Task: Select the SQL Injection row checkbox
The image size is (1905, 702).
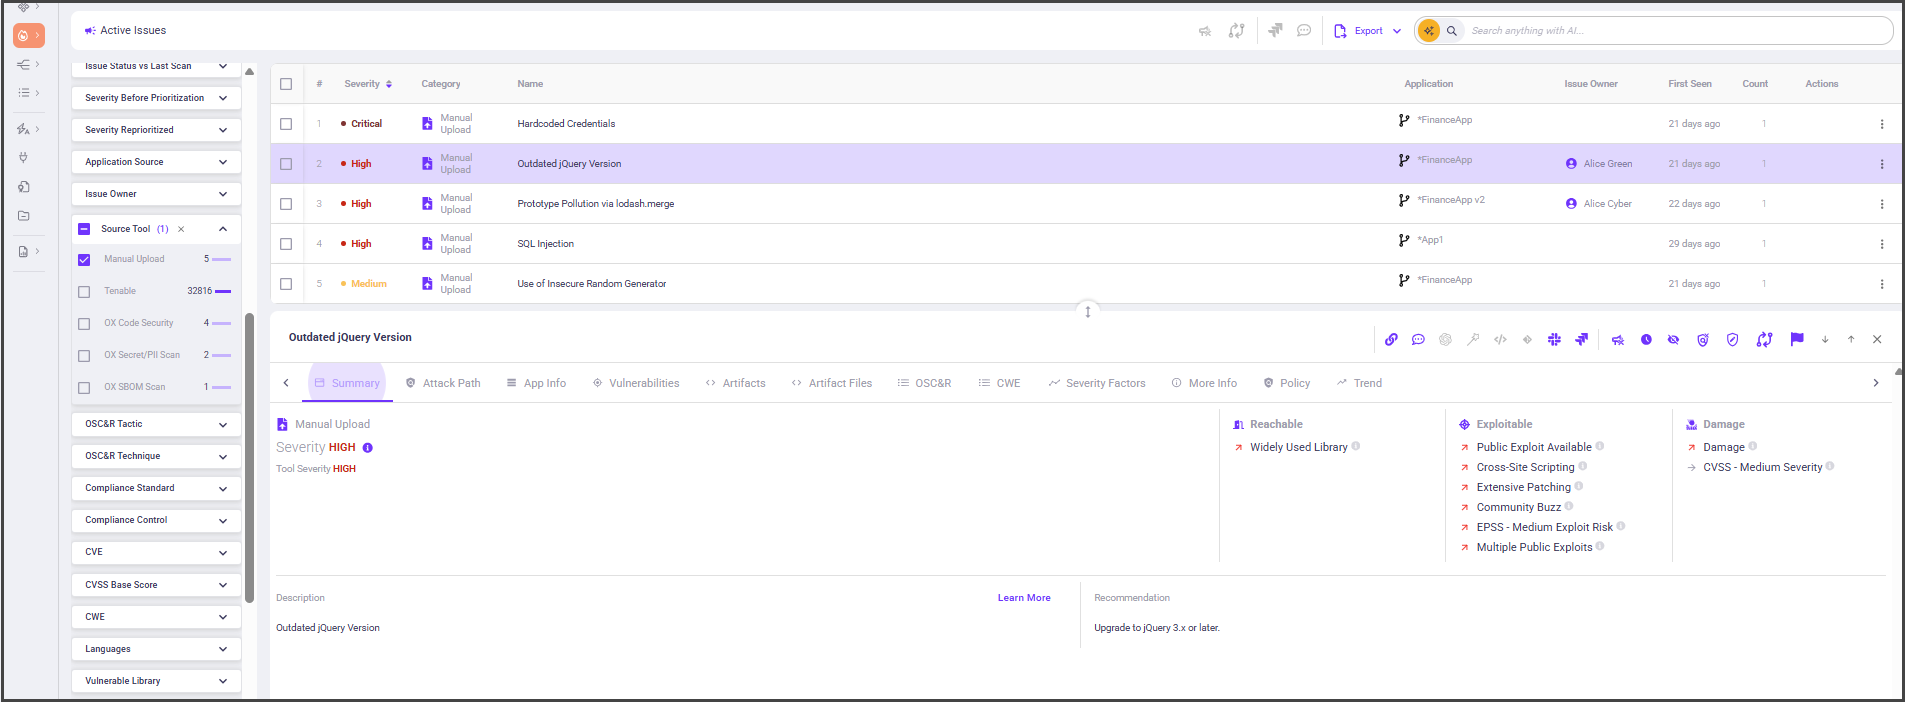Action: pyautogui.click(x=286, y=244)
